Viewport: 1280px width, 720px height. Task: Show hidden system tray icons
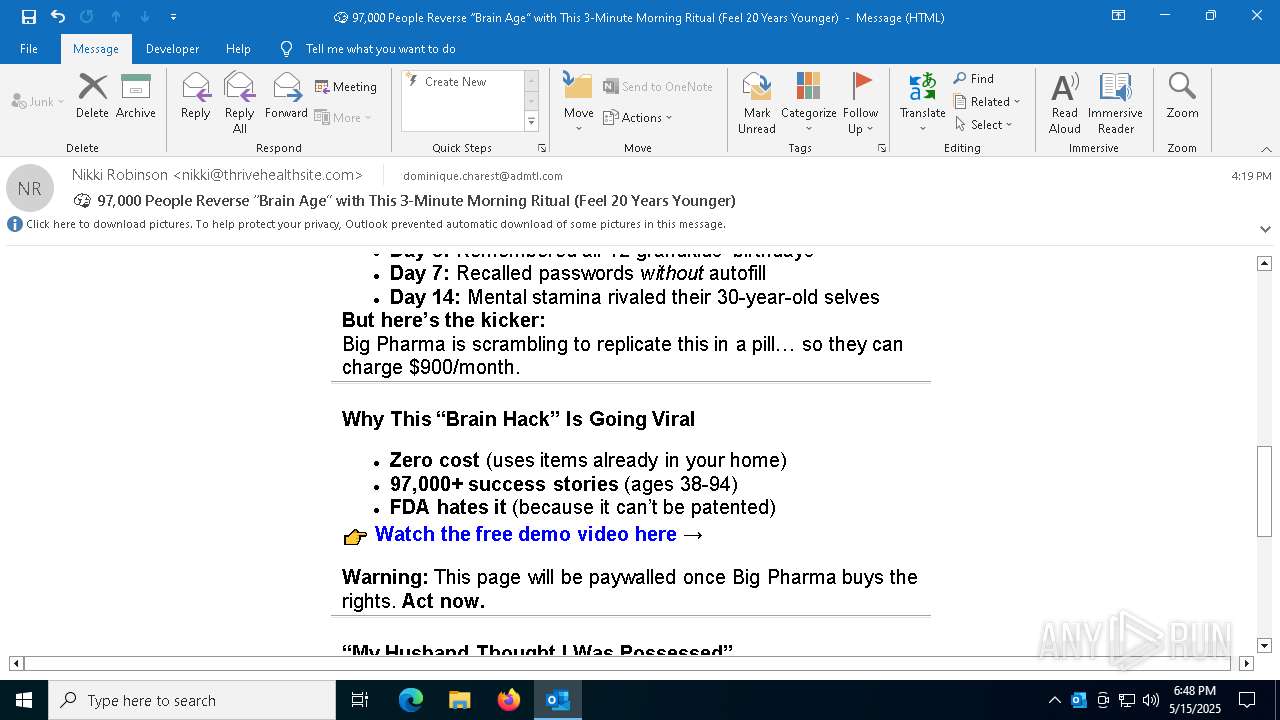coord(1054,700)
